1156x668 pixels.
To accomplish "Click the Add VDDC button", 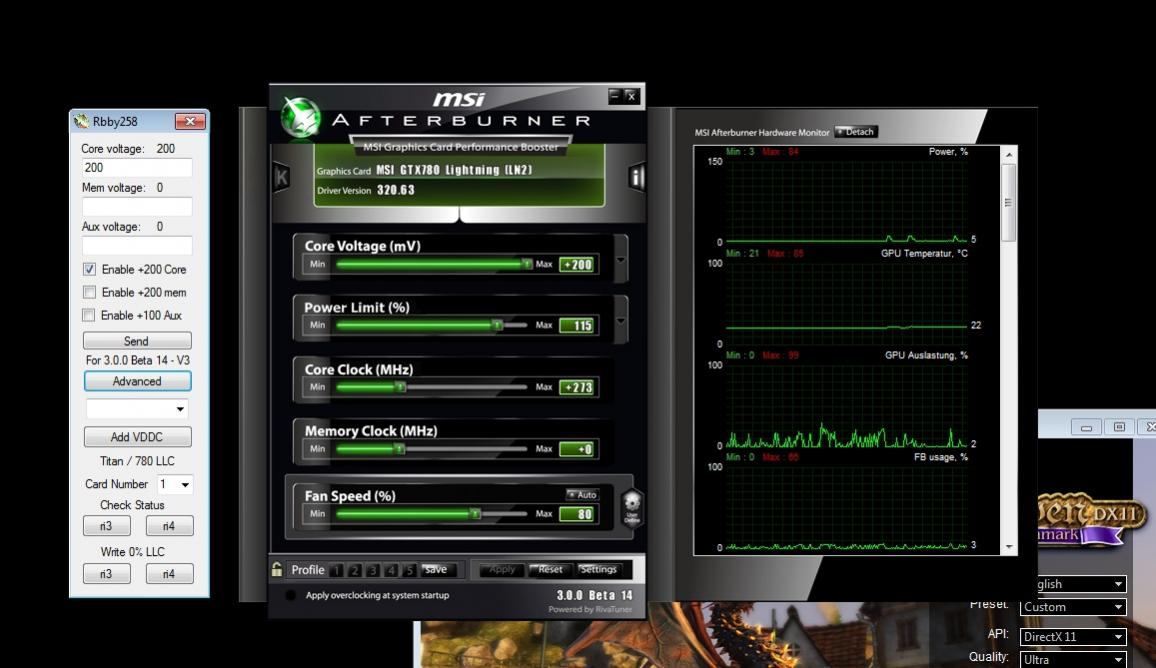I will 137,436.
